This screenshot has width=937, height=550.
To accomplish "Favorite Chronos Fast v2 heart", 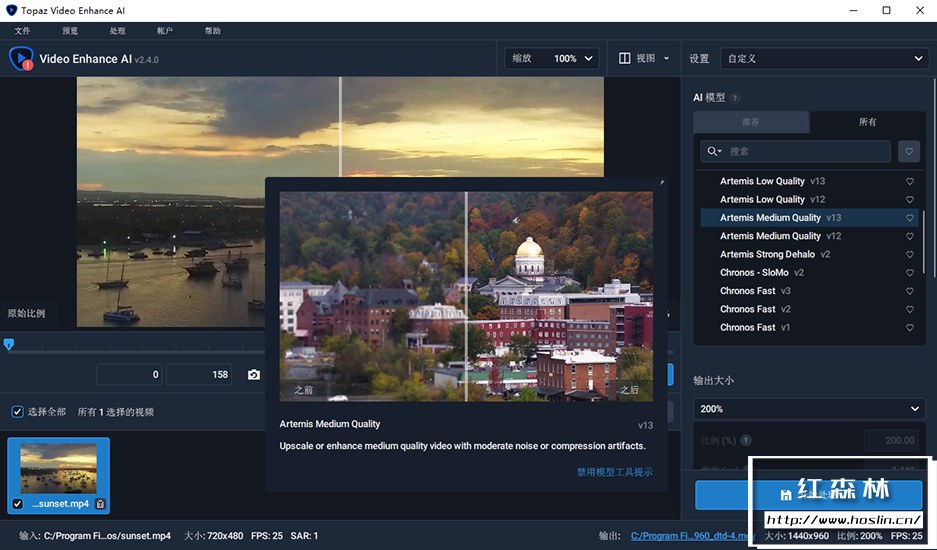I will point(910,310).
